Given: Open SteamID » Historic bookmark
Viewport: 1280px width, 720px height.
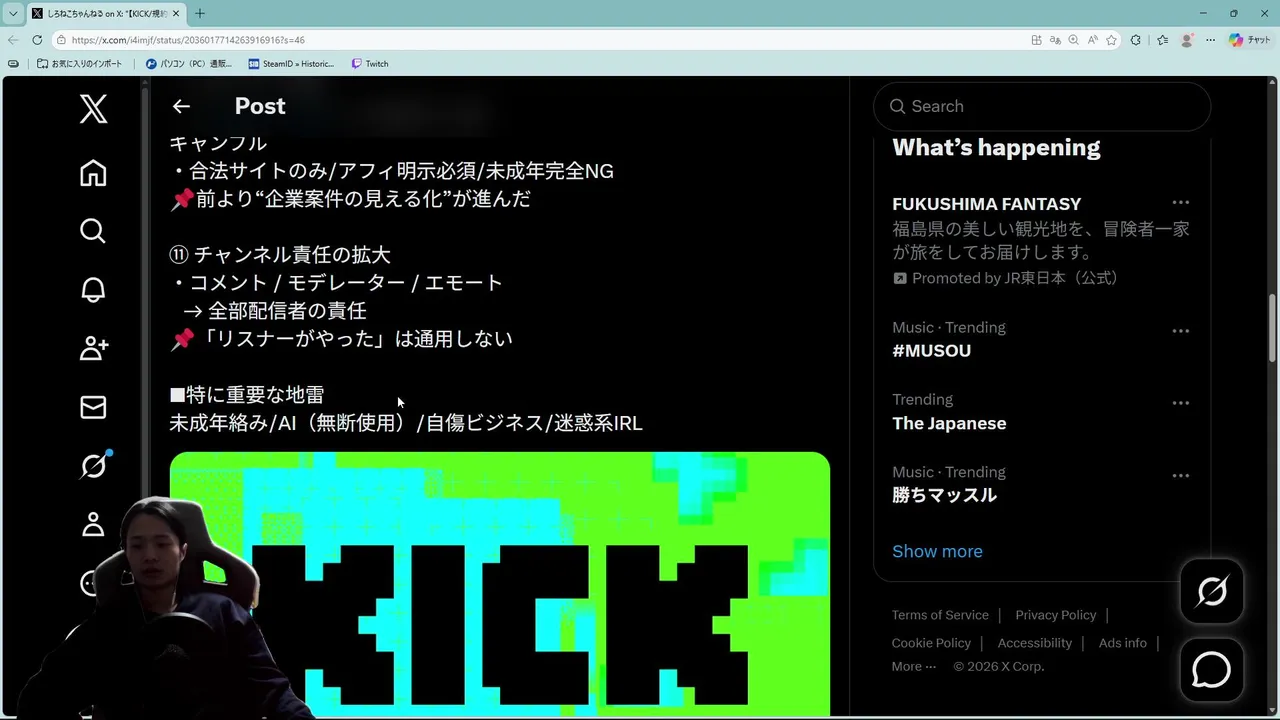Looking at the screenshot, I should coord(291,63).
